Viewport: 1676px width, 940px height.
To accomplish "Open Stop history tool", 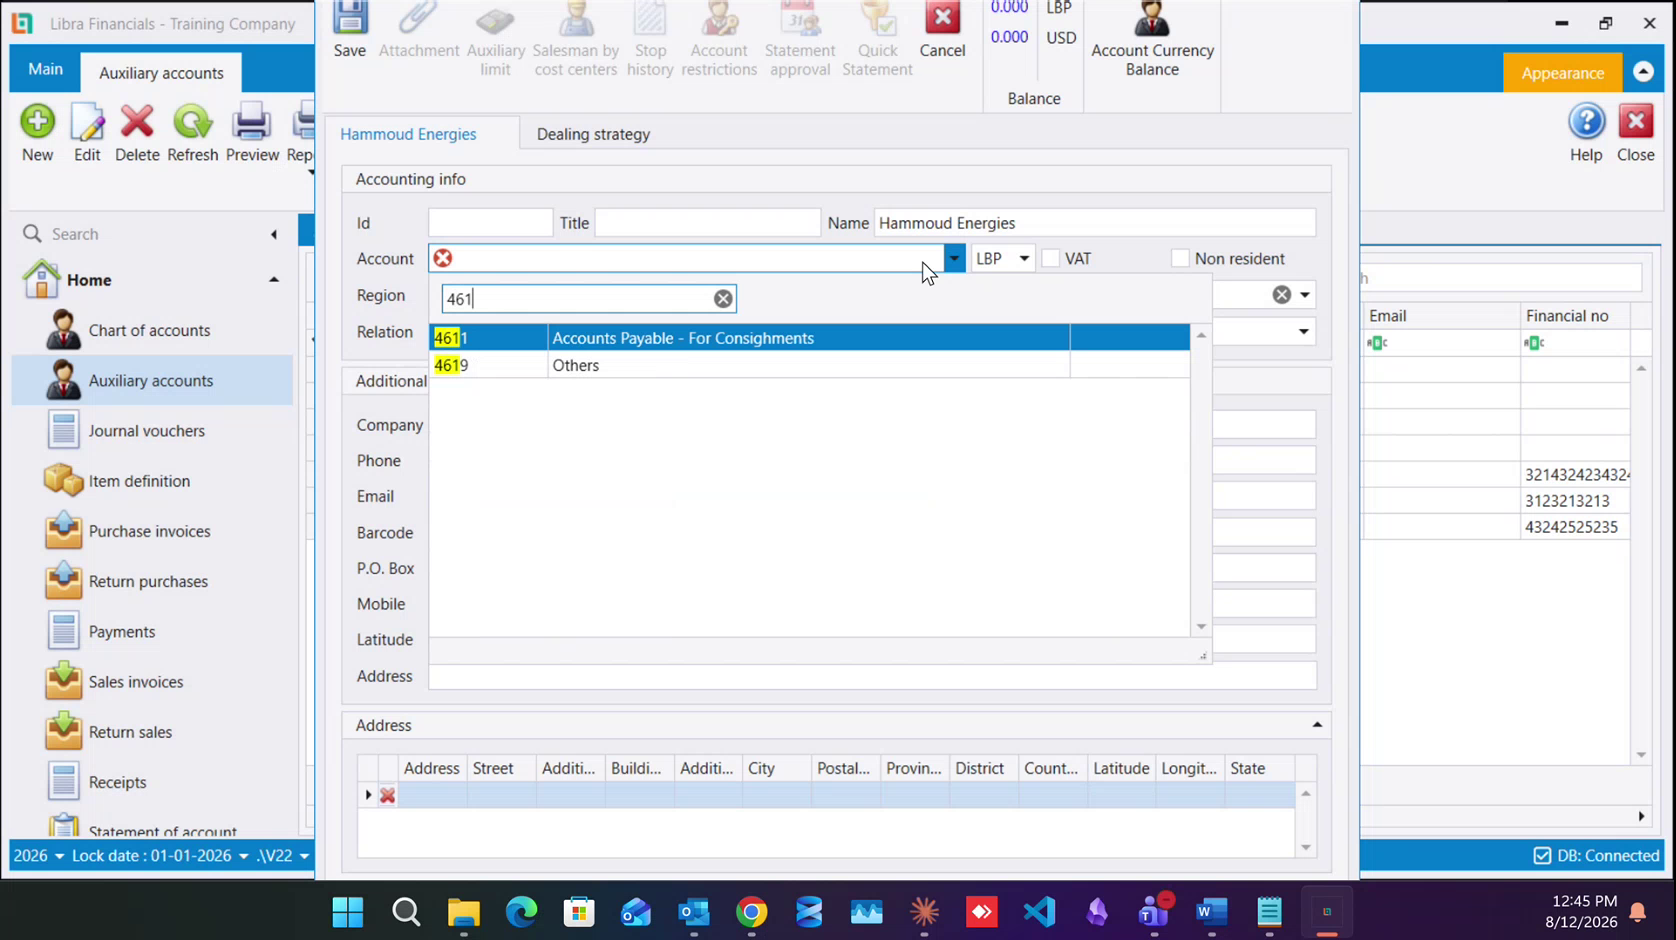I will point(650,40).
